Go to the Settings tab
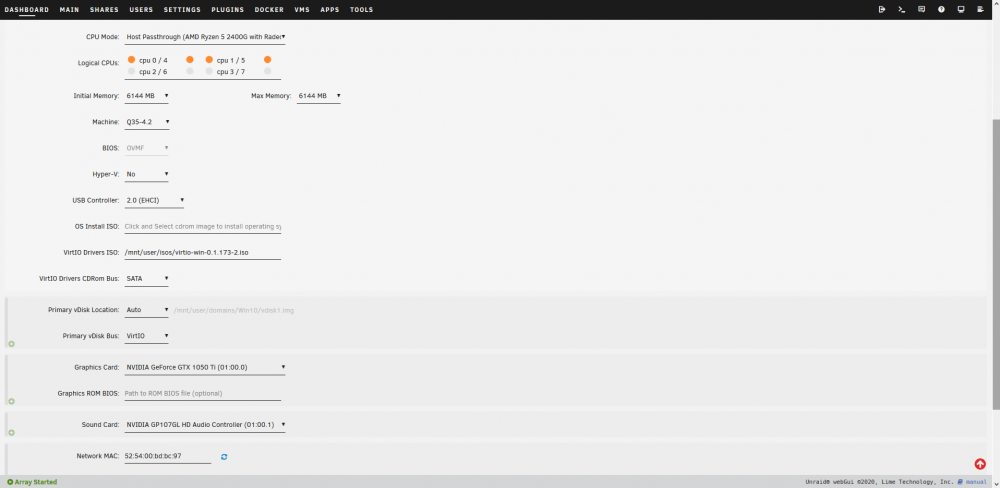Image resolution: width=1000 pixels, height=488 pixels. coord(182,10)
